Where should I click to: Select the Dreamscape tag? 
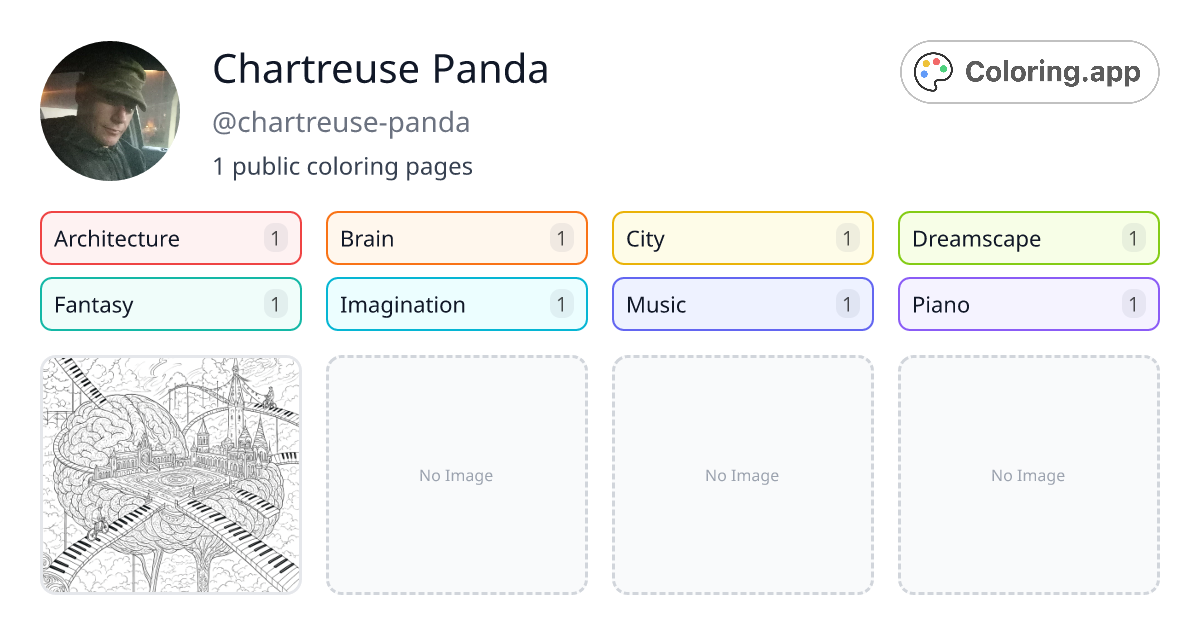coord(1028,238)
